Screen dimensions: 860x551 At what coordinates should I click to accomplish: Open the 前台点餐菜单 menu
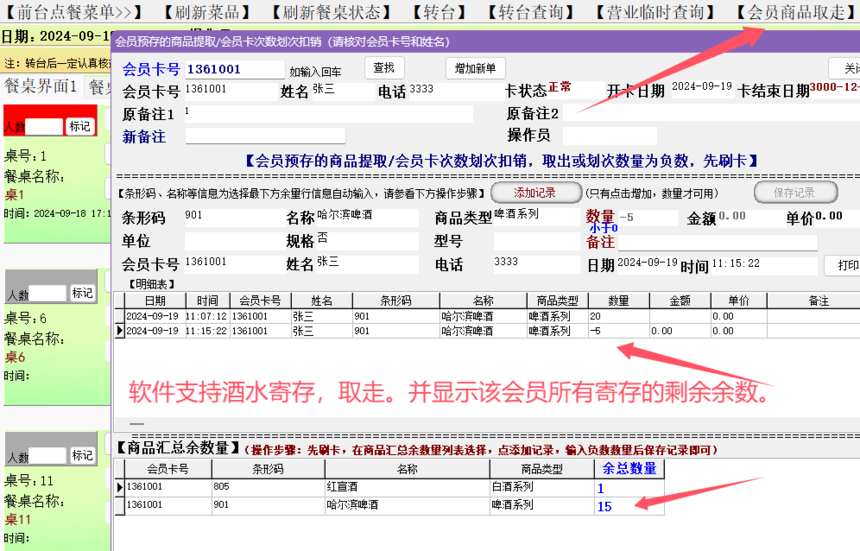(69, 12)
